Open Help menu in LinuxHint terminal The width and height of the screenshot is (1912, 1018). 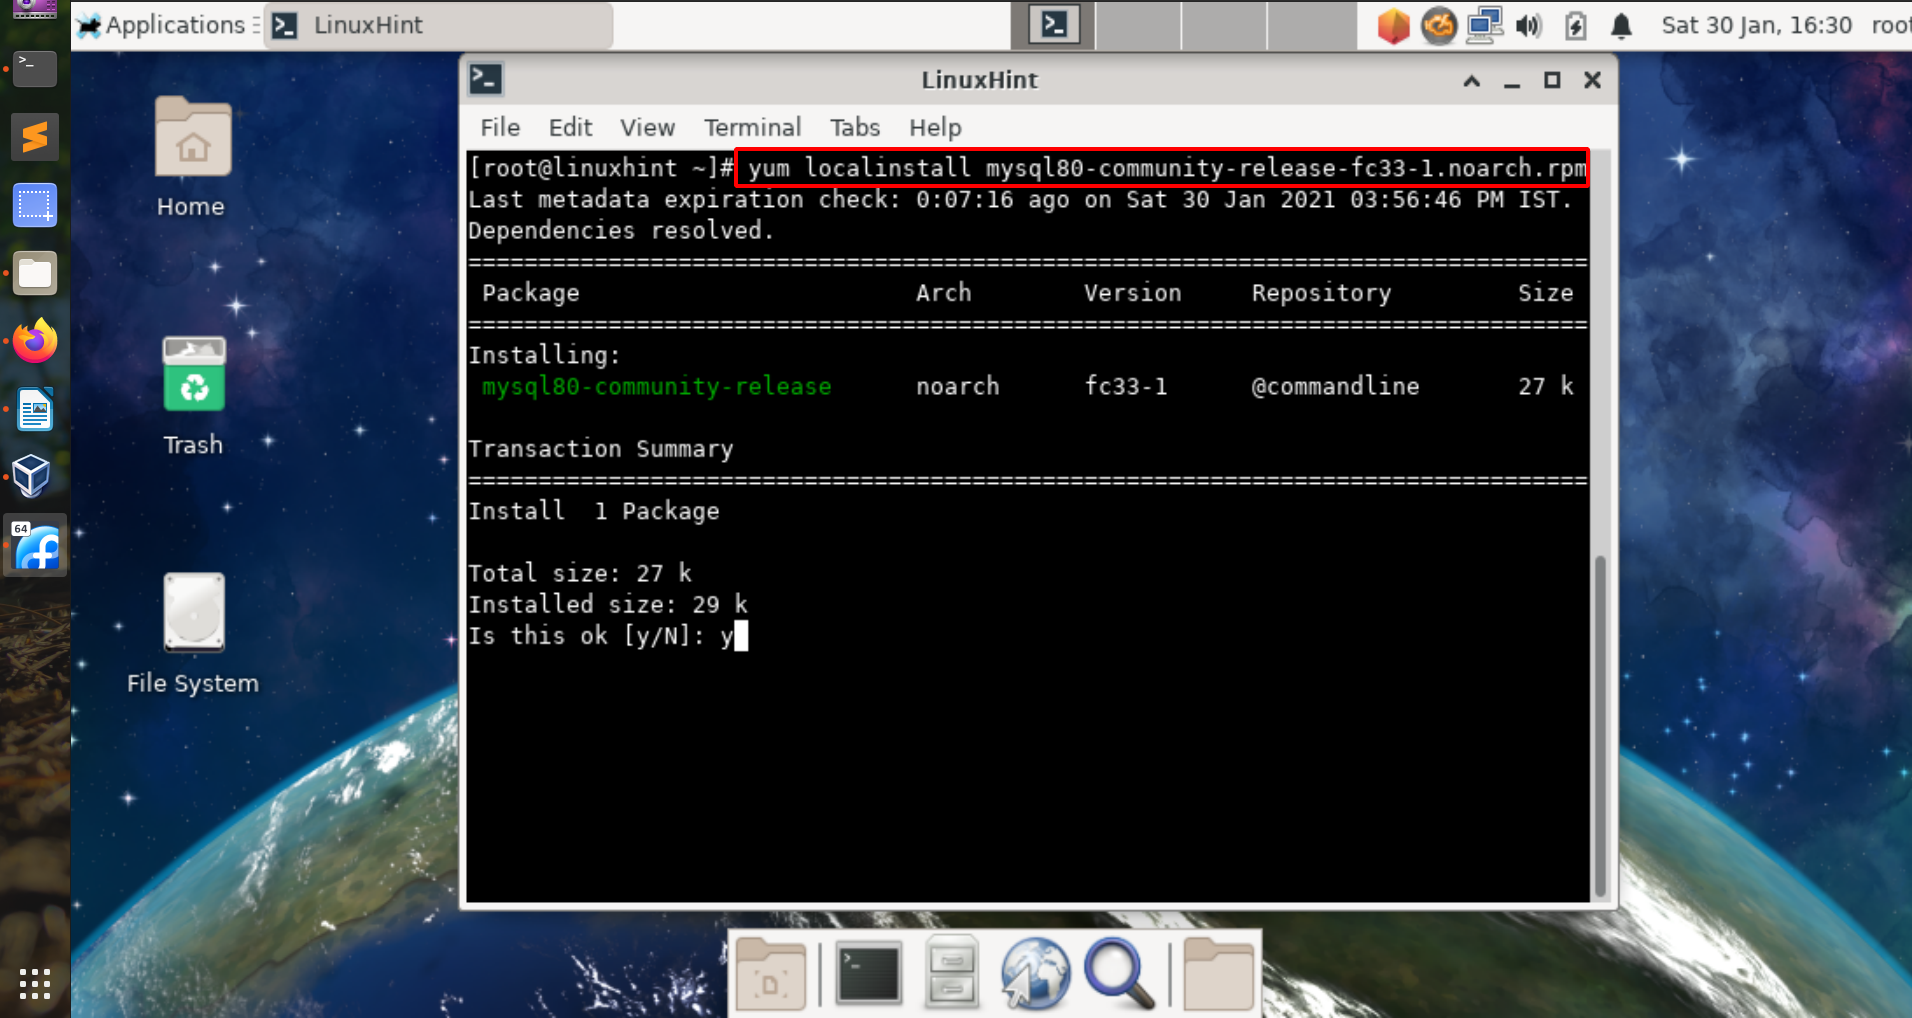click(935, 127)
